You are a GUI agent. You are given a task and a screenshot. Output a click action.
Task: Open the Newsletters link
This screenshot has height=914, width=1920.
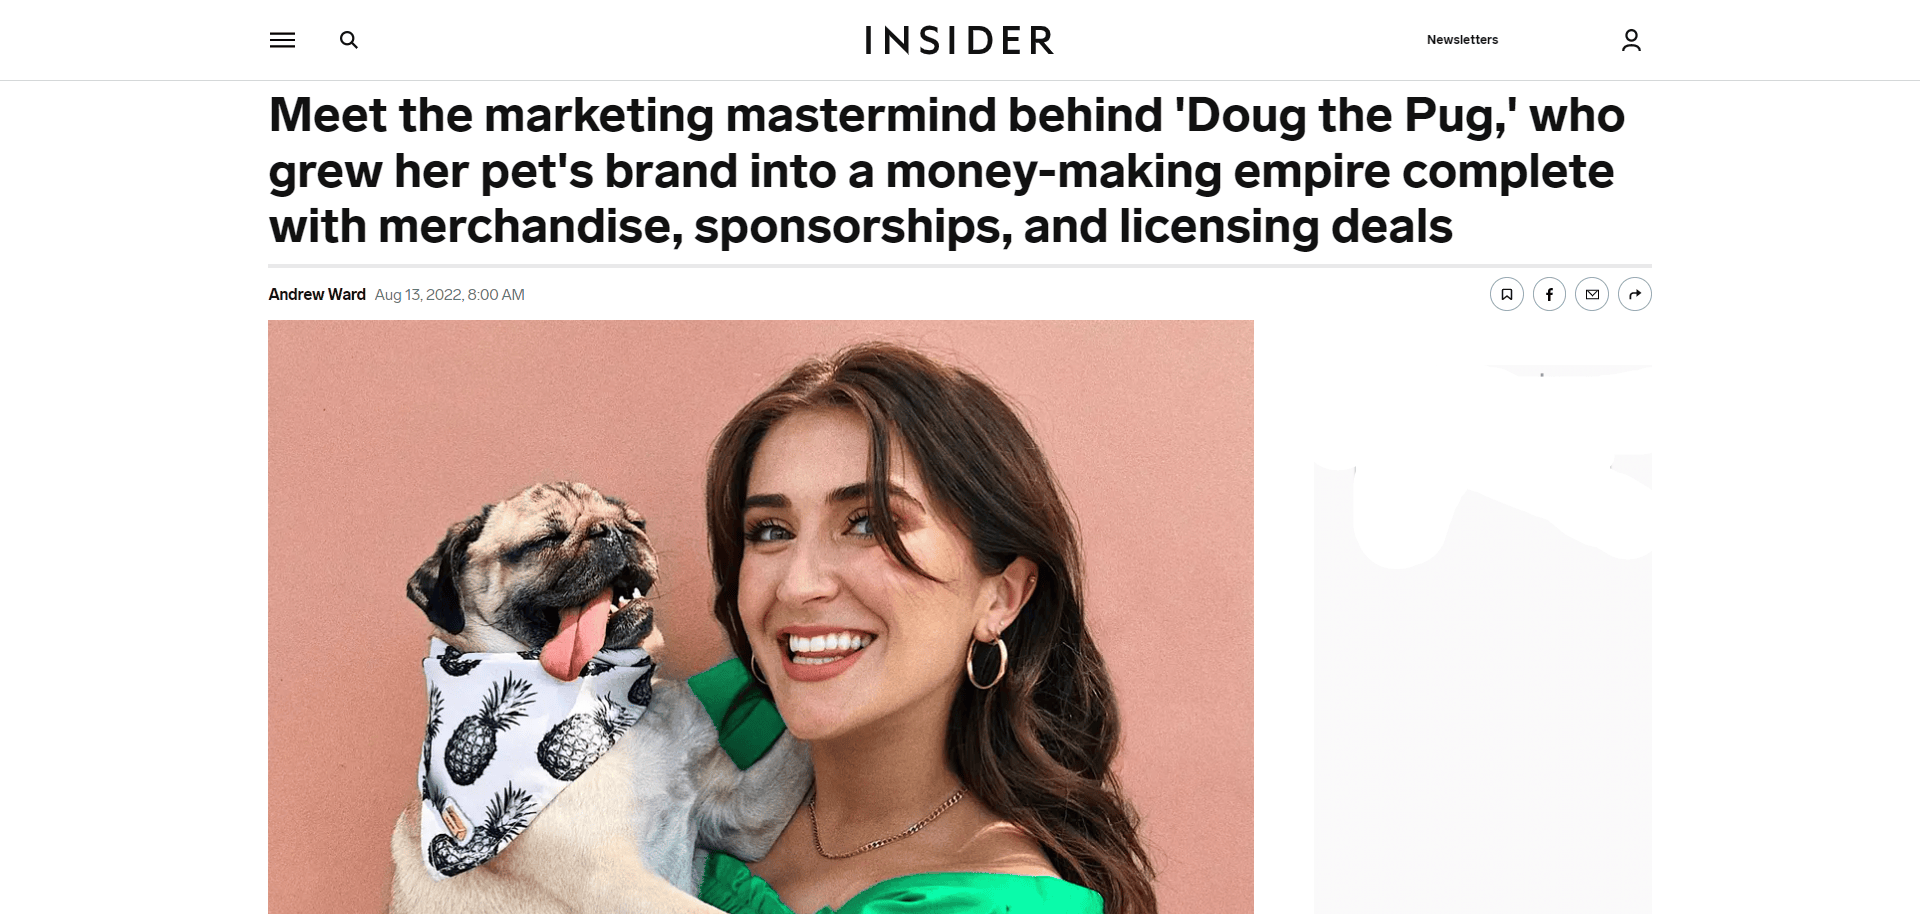click(x=1462, y=40)
